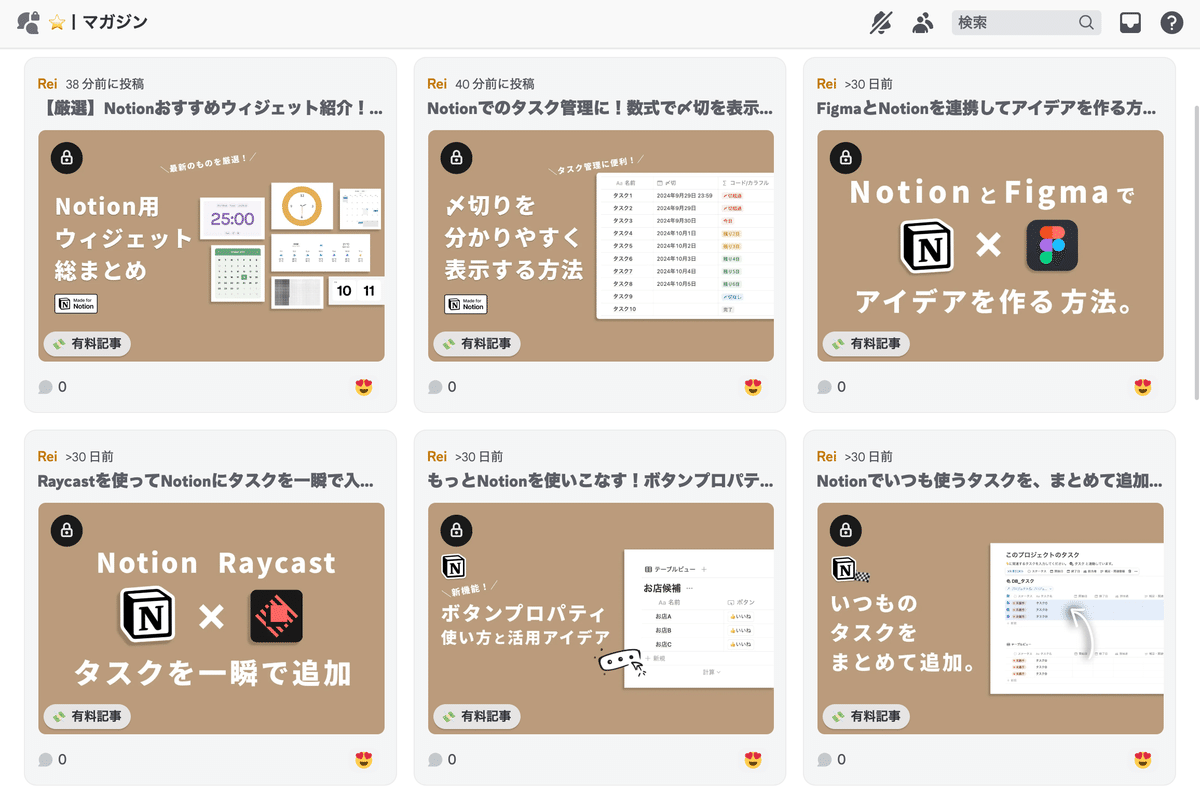Click 有料記事 tag on the いつものタスク post

pos(866,716)
